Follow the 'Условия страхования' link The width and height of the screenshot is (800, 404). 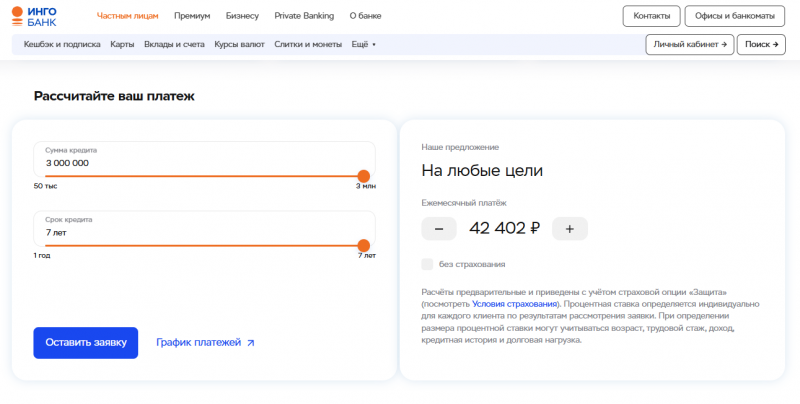(x=515, y=303)
